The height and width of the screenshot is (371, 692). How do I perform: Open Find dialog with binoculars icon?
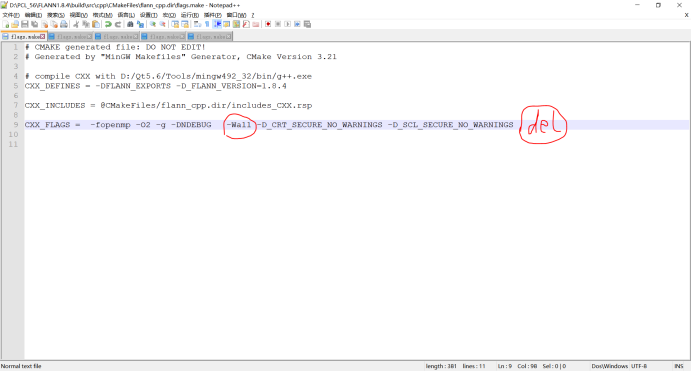(x=130, y=24)
